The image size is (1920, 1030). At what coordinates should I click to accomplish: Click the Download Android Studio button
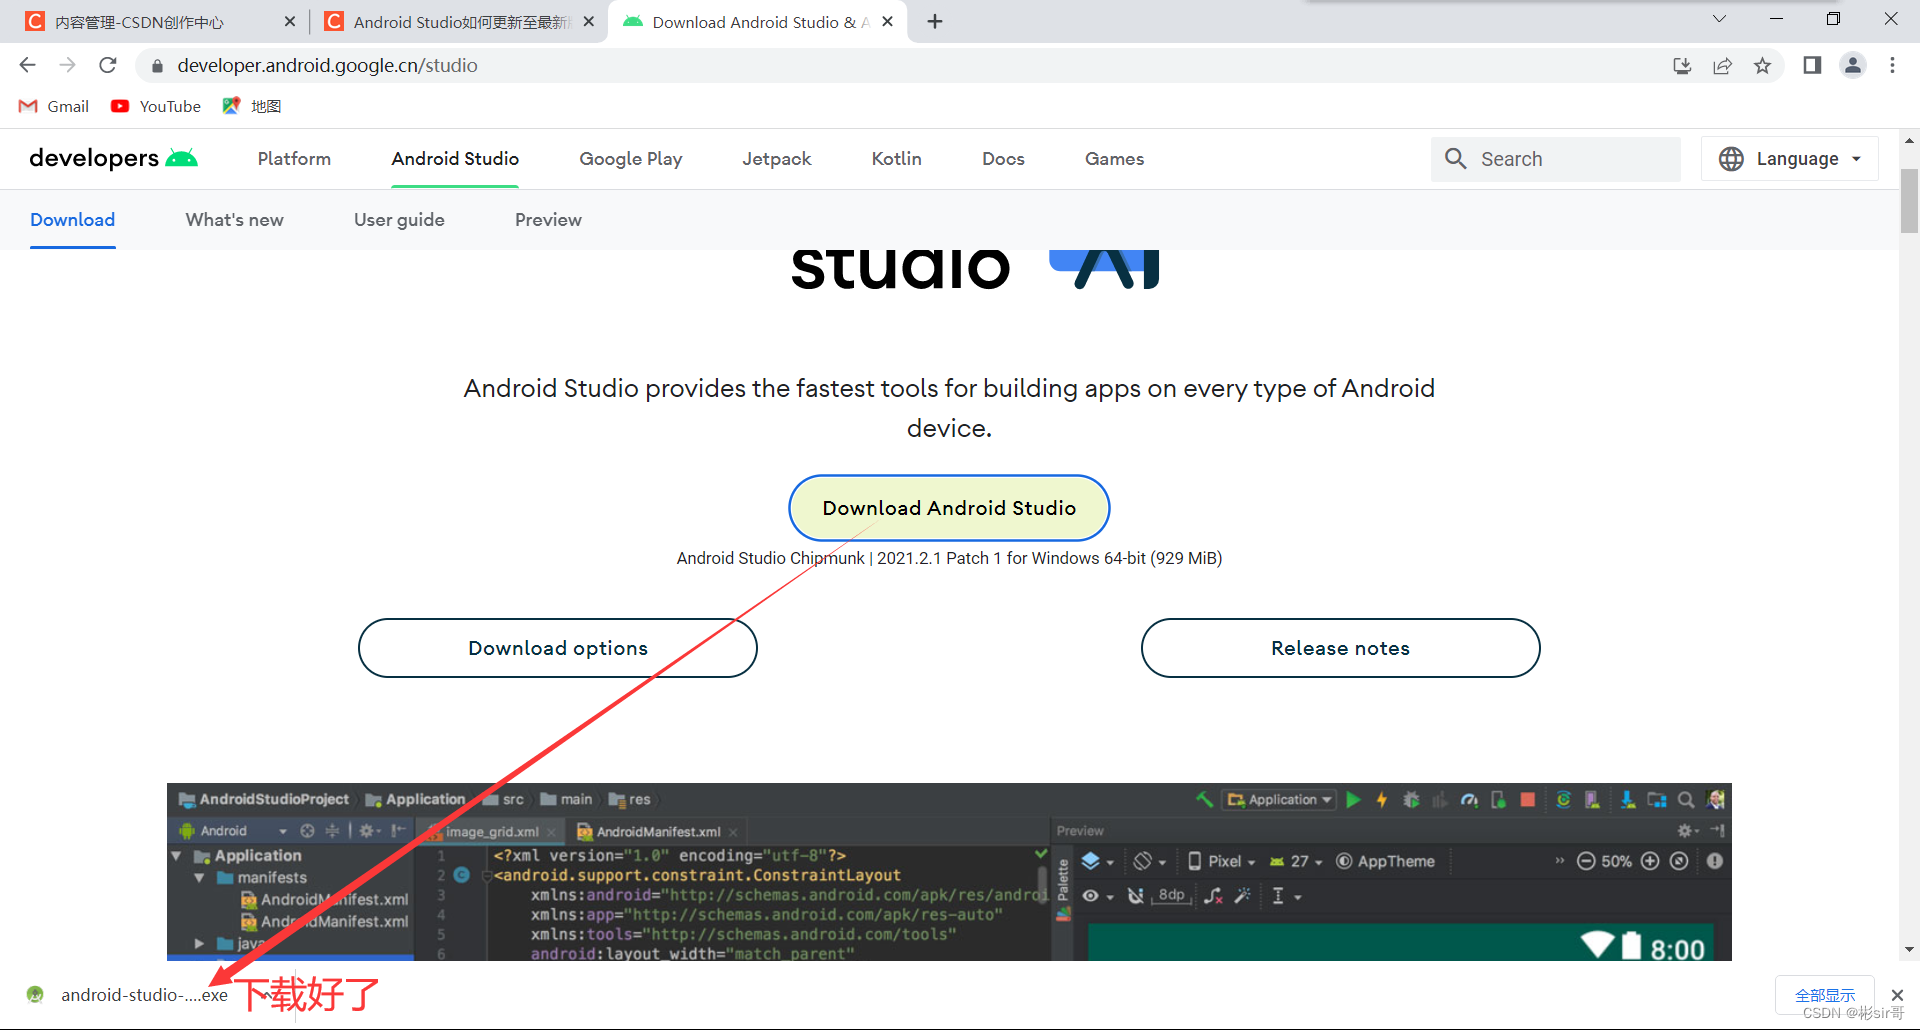tap(949, 508)
